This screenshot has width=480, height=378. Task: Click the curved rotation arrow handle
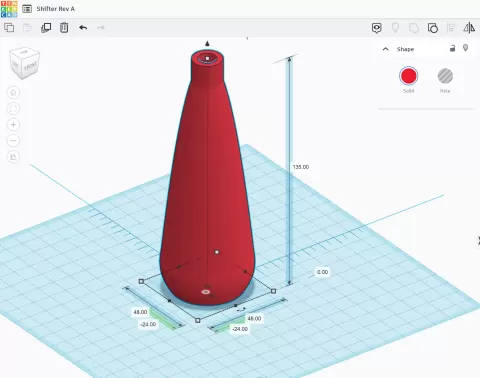pyautogui.click(x=241, y=310)
